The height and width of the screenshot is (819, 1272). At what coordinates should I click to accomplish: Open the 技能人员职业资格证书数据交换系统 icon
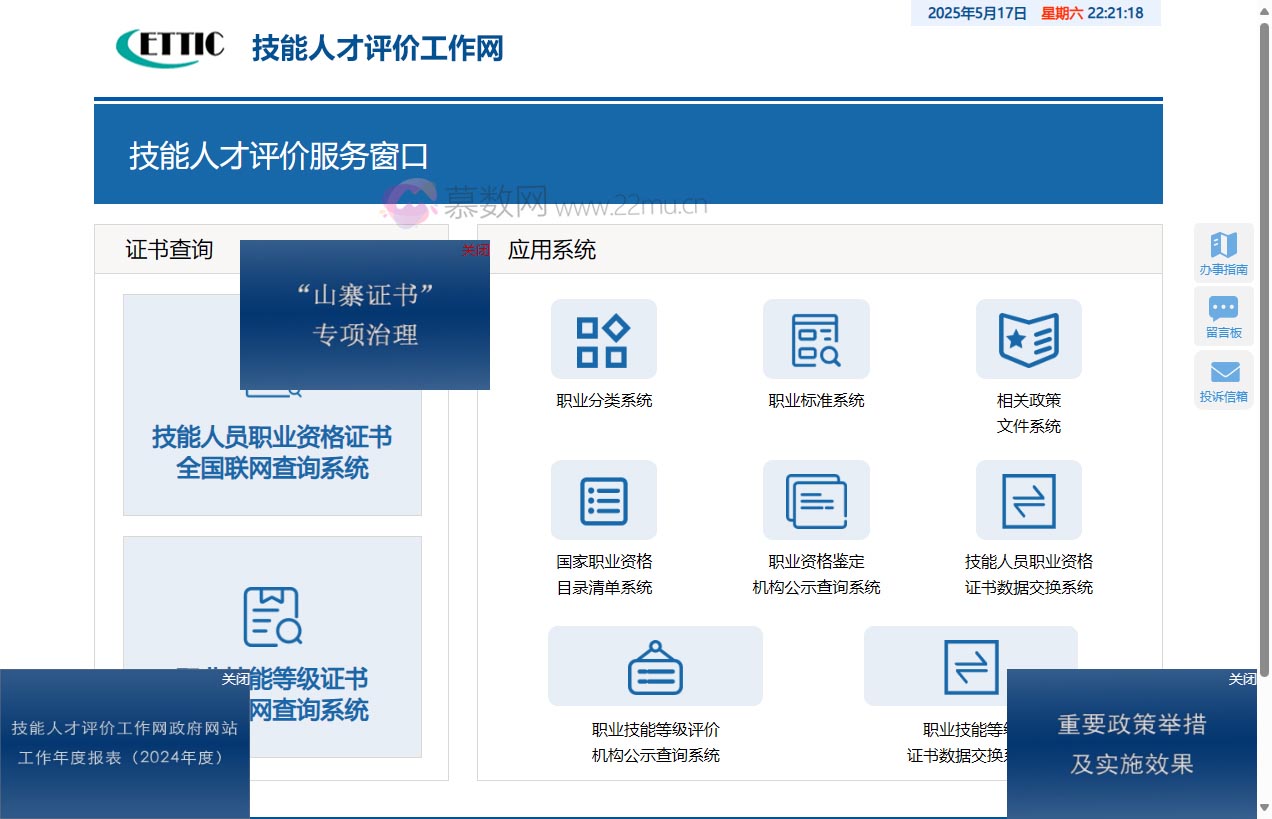tap(1028, 500)
